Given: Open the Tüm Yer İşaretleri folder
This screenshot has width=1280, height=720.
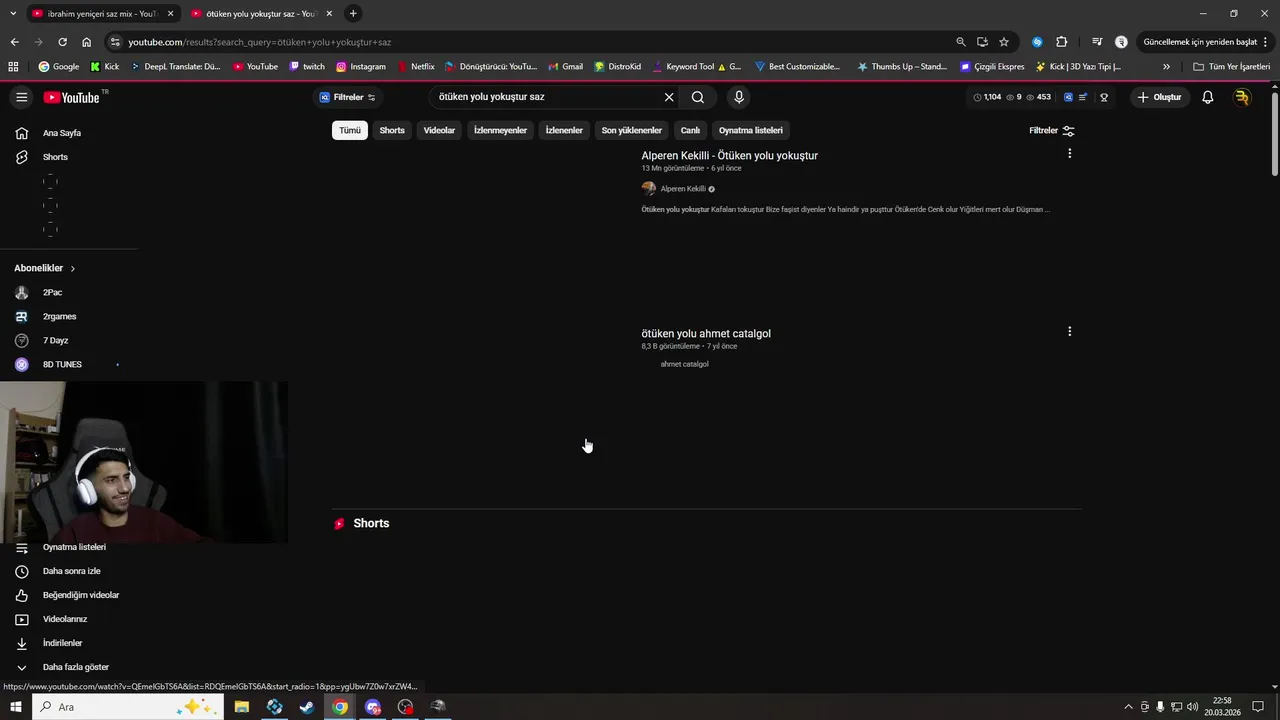Looking at the screenshot, I should coord(1232,67).
